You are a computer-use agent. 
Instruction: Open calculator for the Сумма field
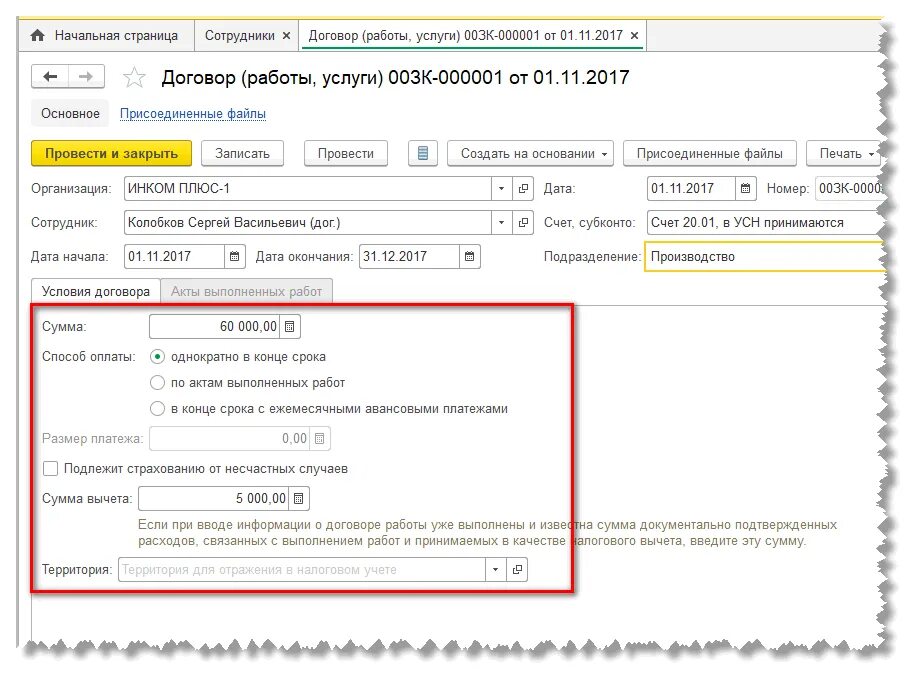tap(289, 327)
